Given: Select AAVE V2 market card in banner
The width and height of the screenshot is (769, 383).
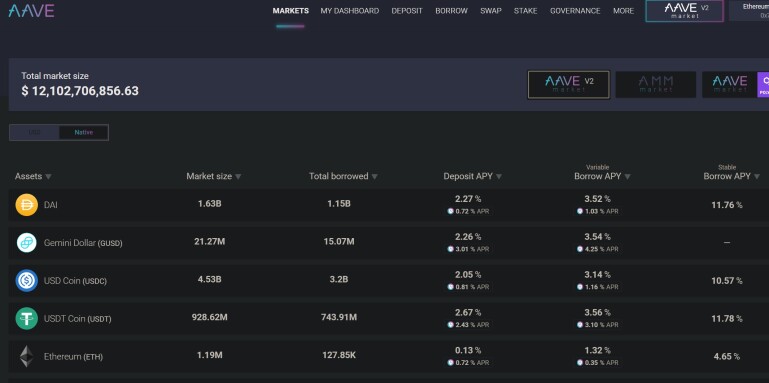Looking at the screenshot, I should click(568, 84).
